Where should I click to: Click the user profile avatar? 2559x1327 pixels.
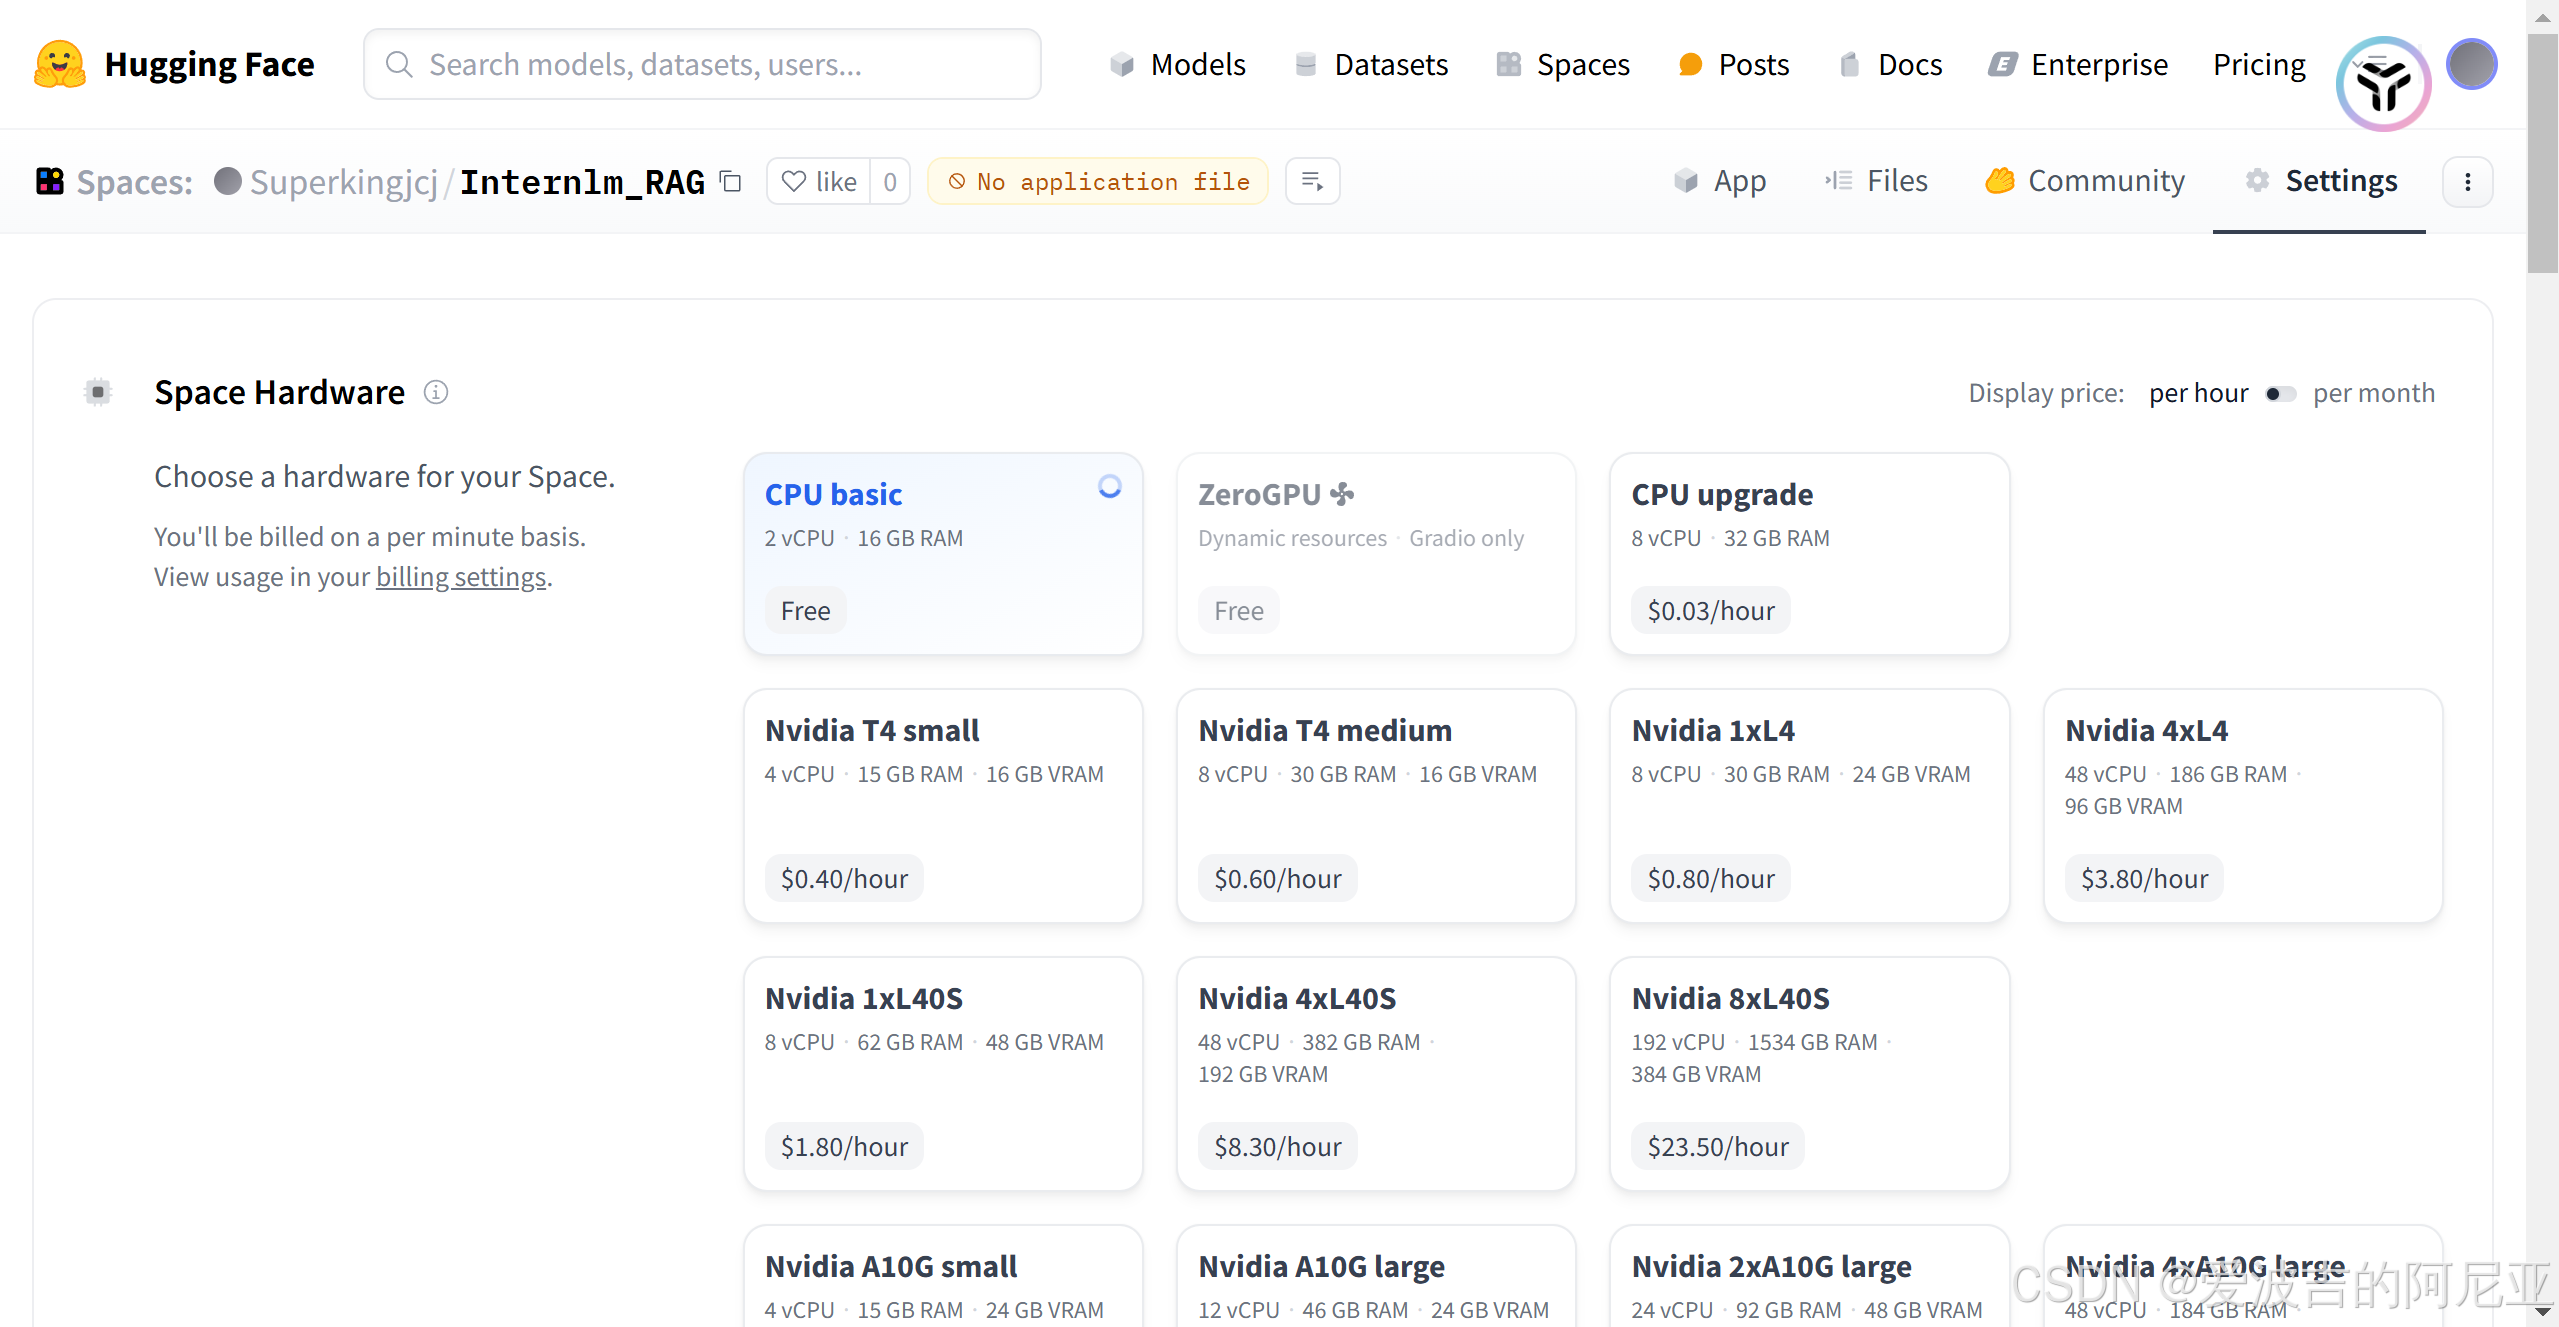pyautogui.click(x=2471, y=65)
